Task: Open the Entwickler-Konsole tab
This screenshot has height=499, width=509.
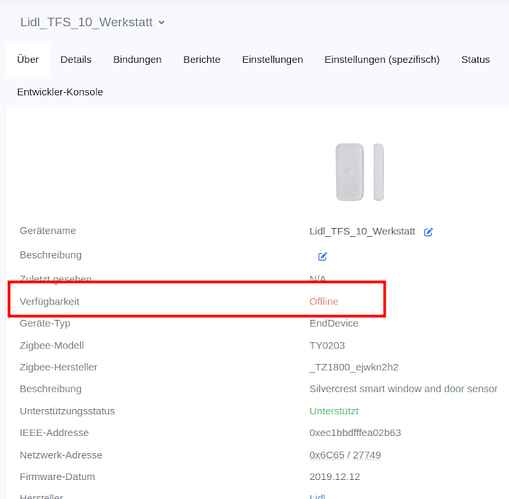Action: 60,92
